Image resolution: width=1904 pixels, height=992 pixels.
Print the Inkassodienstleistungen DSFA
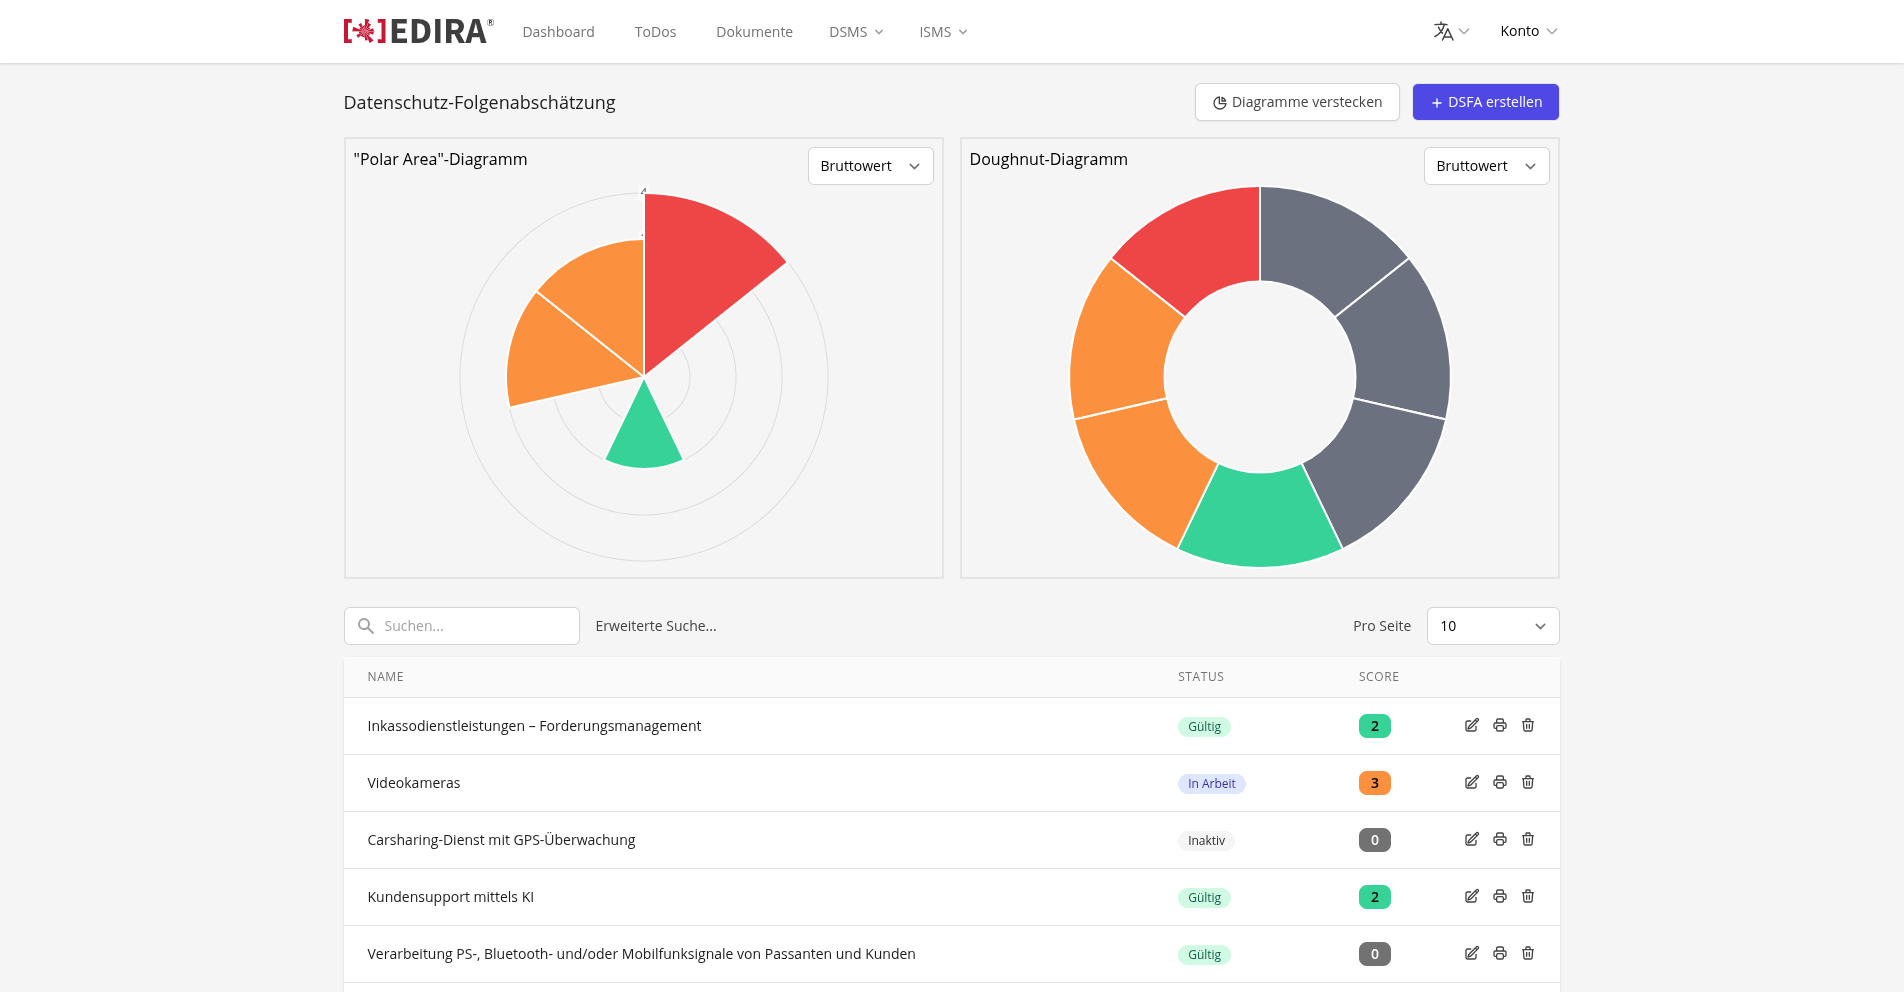[x=1500, y=726]
